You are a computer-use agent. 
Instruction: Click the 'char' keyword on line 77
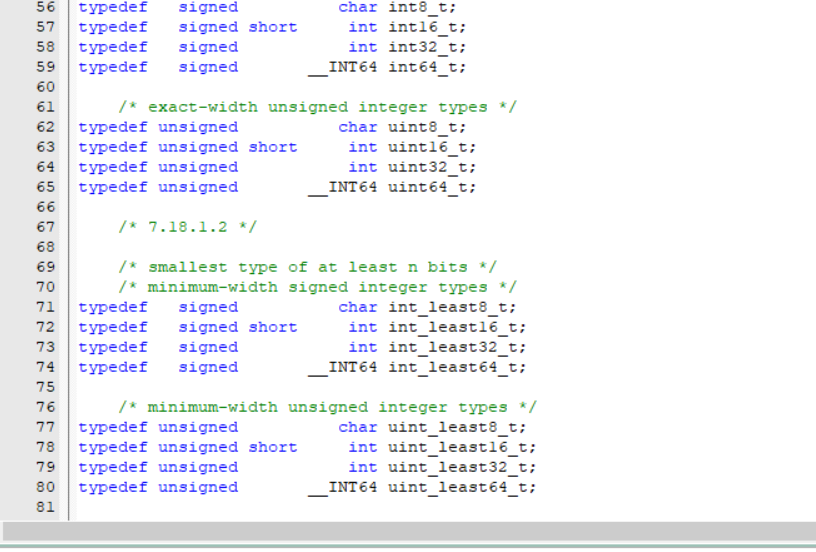pos(358,428)
